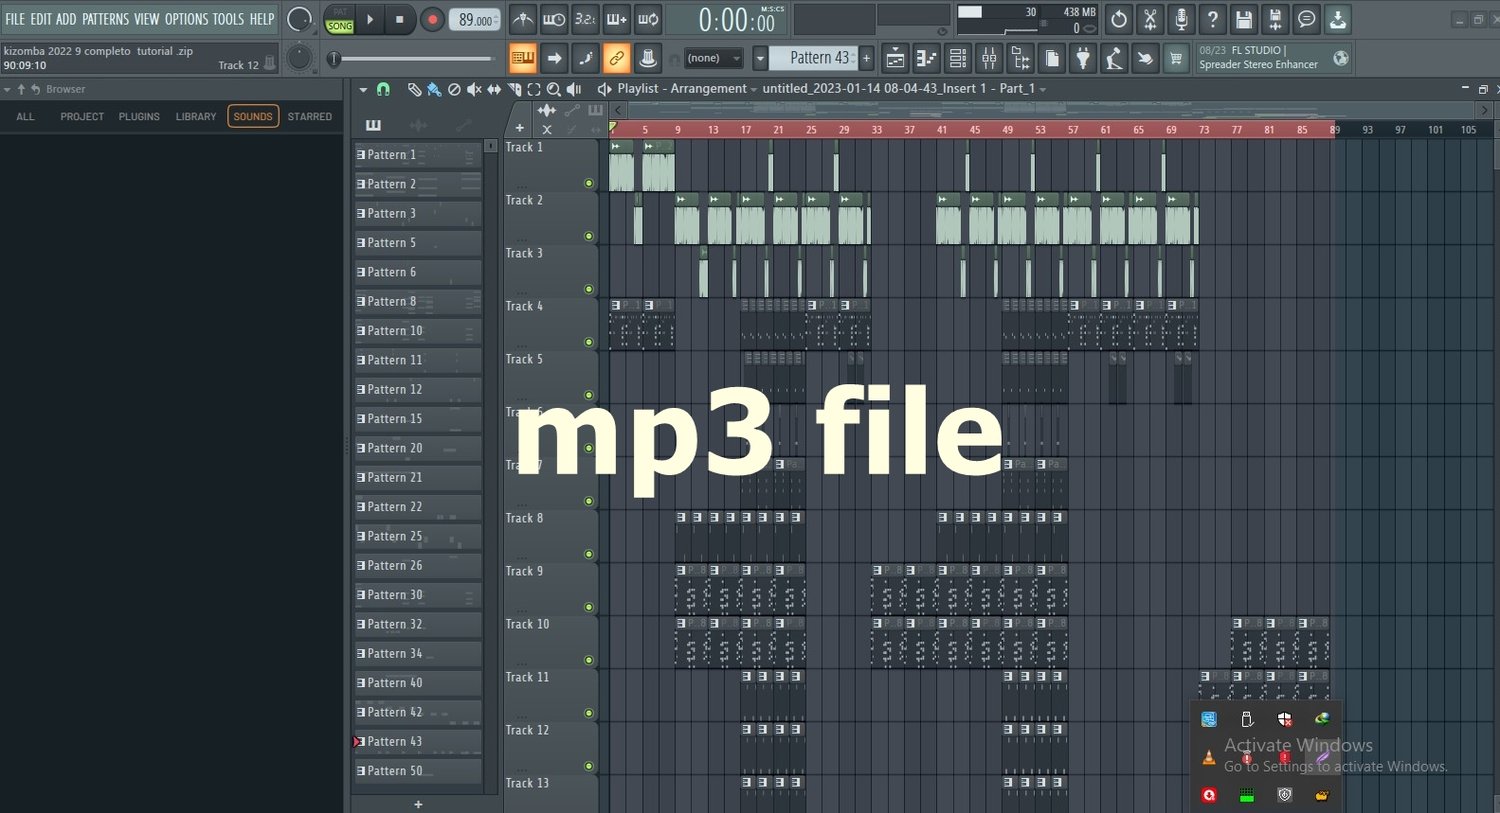Enable the metronome icon

tap(523, 19)
